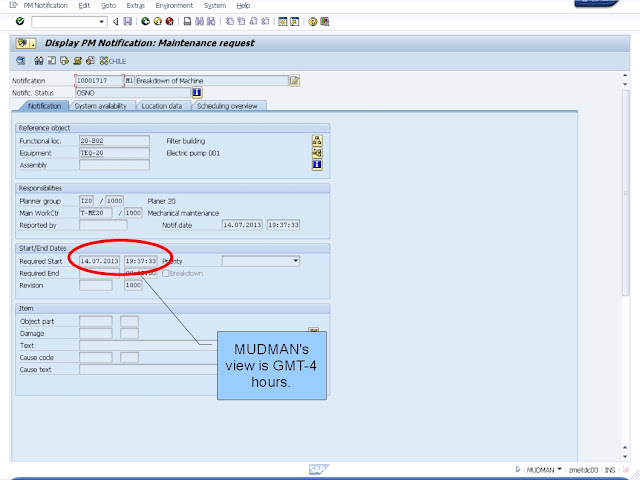Click the structure list icon beside Filter building
640x480 pixels.
pyautogui.click(x=317, y=141)
